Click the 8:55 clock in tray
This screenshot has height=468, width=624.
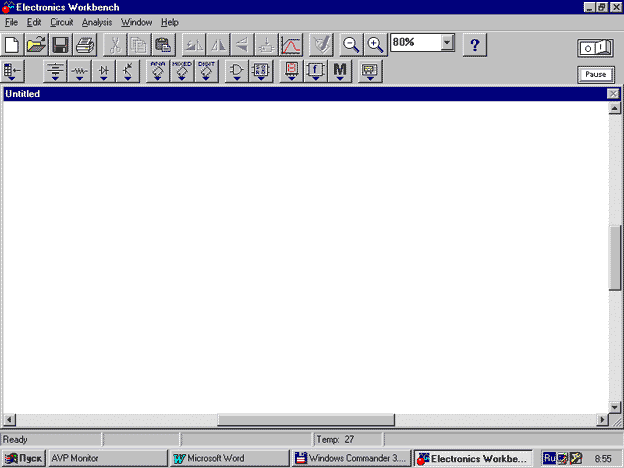pos(603,459)
